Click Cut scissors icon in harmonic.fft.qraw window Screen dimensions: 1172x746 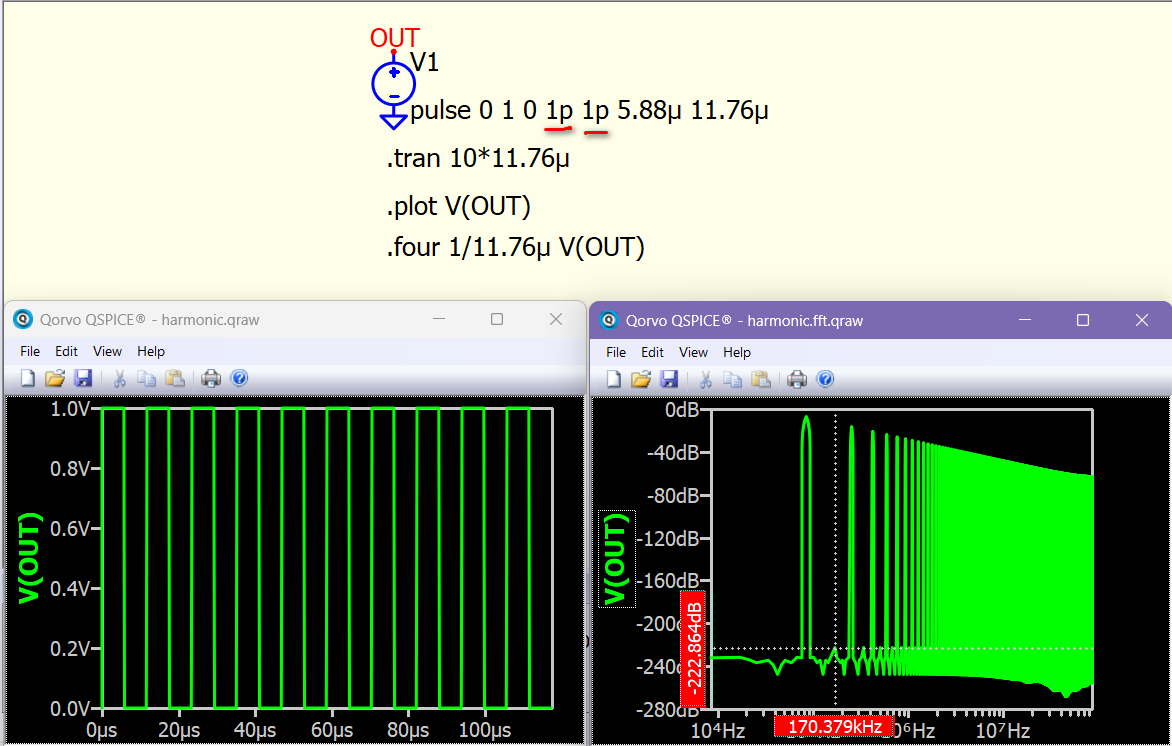[705, 380]
